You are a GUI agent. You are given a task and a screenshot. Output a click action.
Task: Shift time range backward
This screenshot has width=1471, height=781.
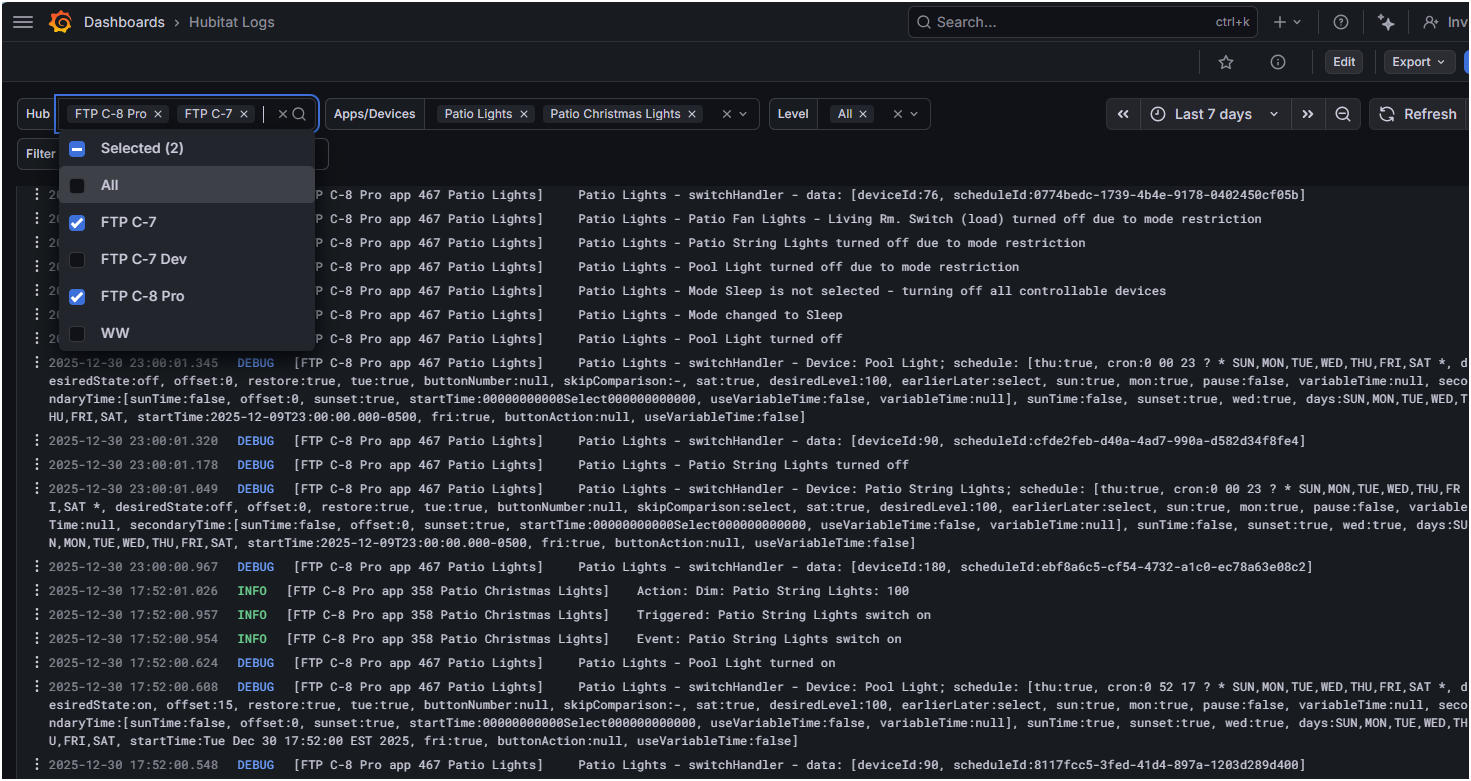1123,114
